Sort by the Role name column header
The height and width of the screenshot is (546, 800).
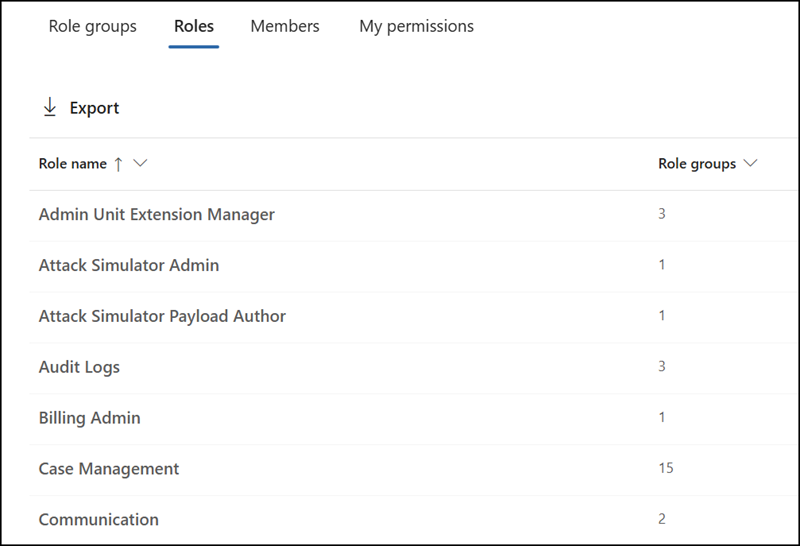72,164
